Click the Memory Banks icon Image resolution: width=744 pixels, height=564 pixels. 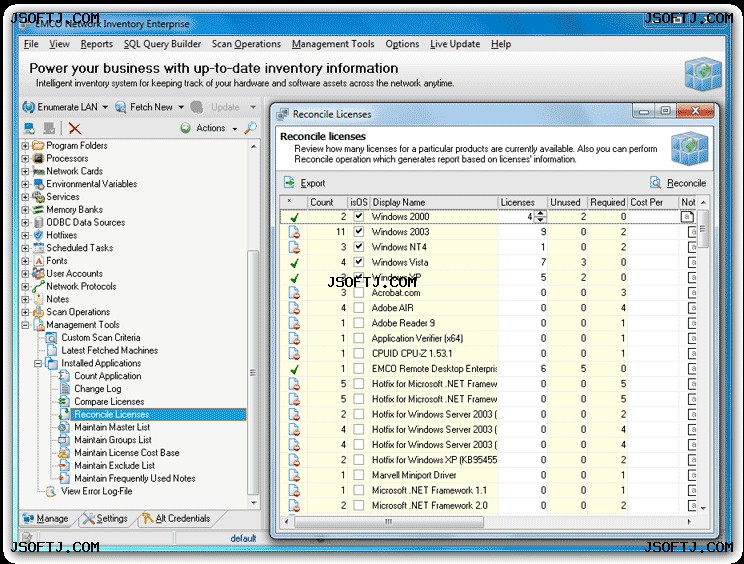click(x=38, y=210)
